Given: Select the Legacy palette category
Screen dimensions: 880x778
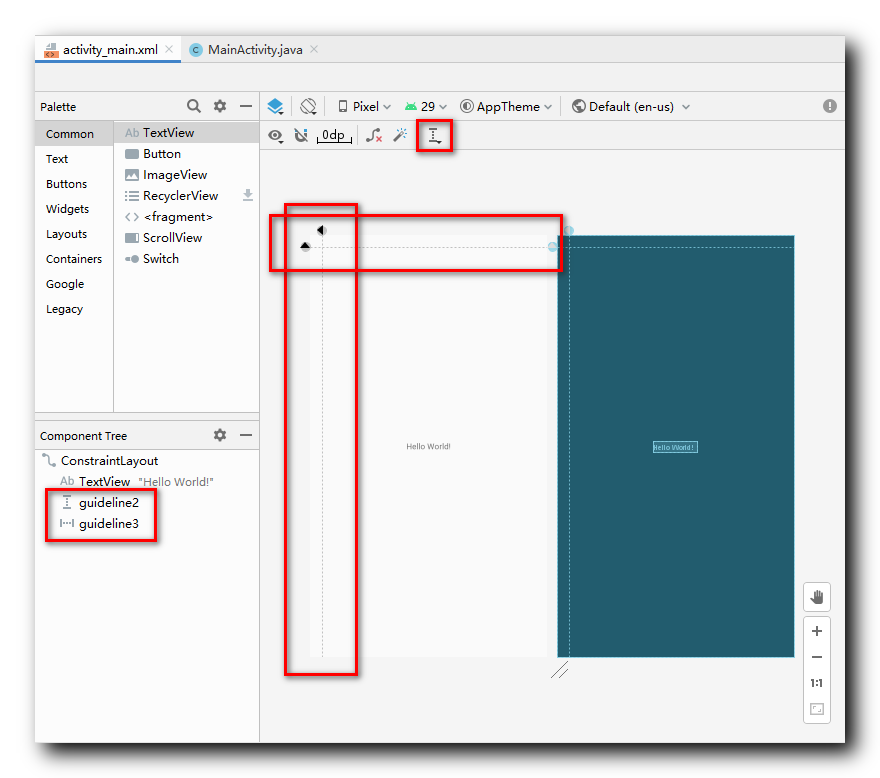Looking at the screenshot, I should click(74, 309).
